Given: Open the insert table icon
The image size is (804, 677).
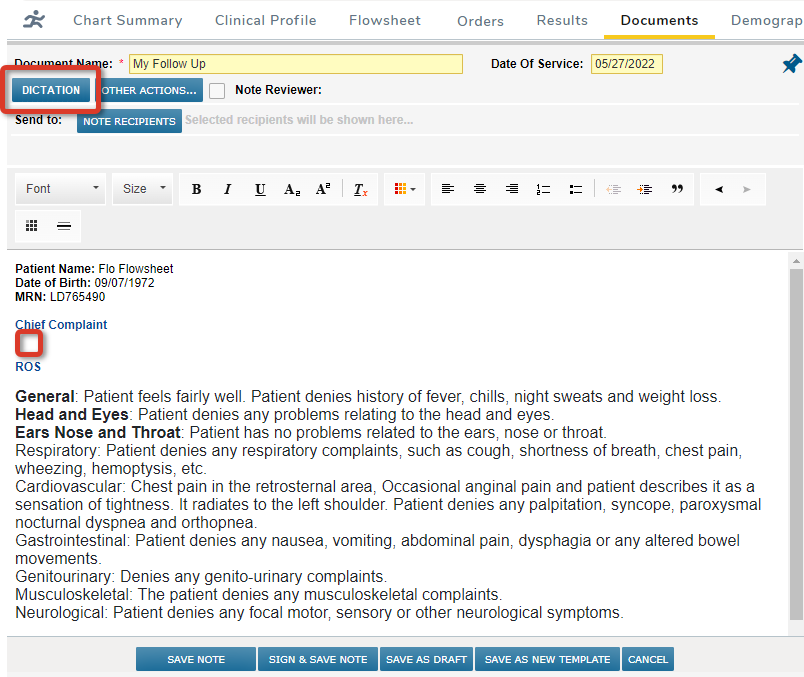Looking at the screenshot, I should [x=31, y=225].
